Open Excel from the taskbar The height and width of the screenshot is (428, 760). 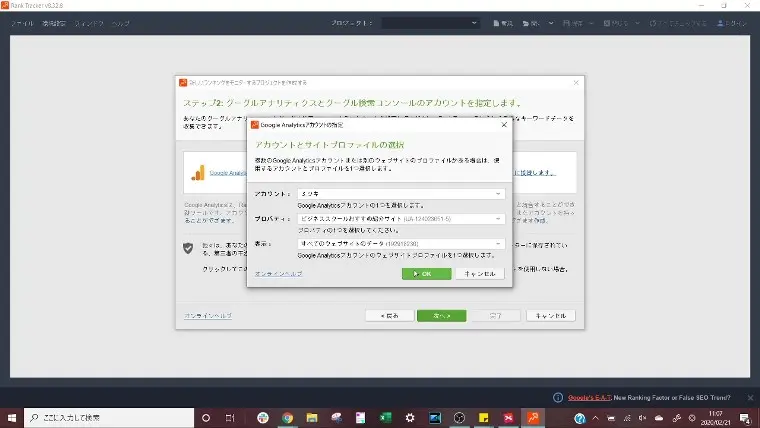click(x=385, y=417)
